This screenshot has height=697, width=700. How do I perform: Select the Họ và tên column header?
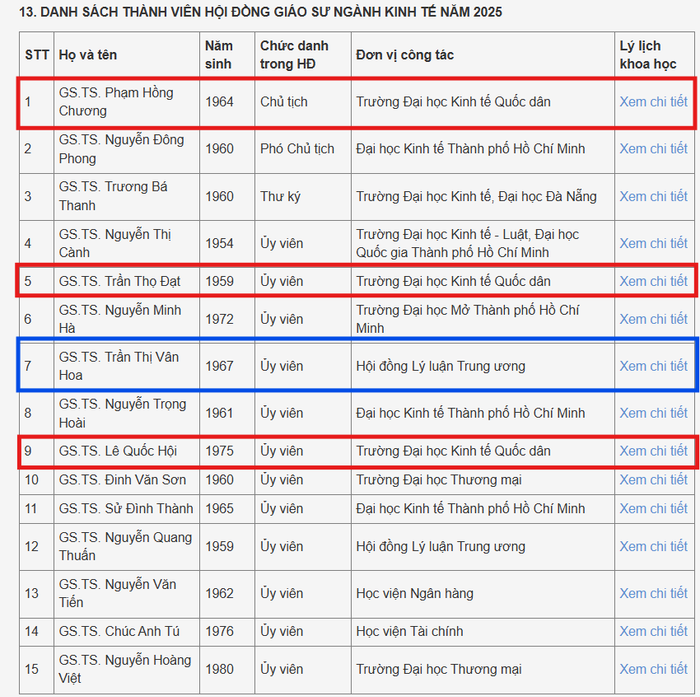(x=88, y=55)
